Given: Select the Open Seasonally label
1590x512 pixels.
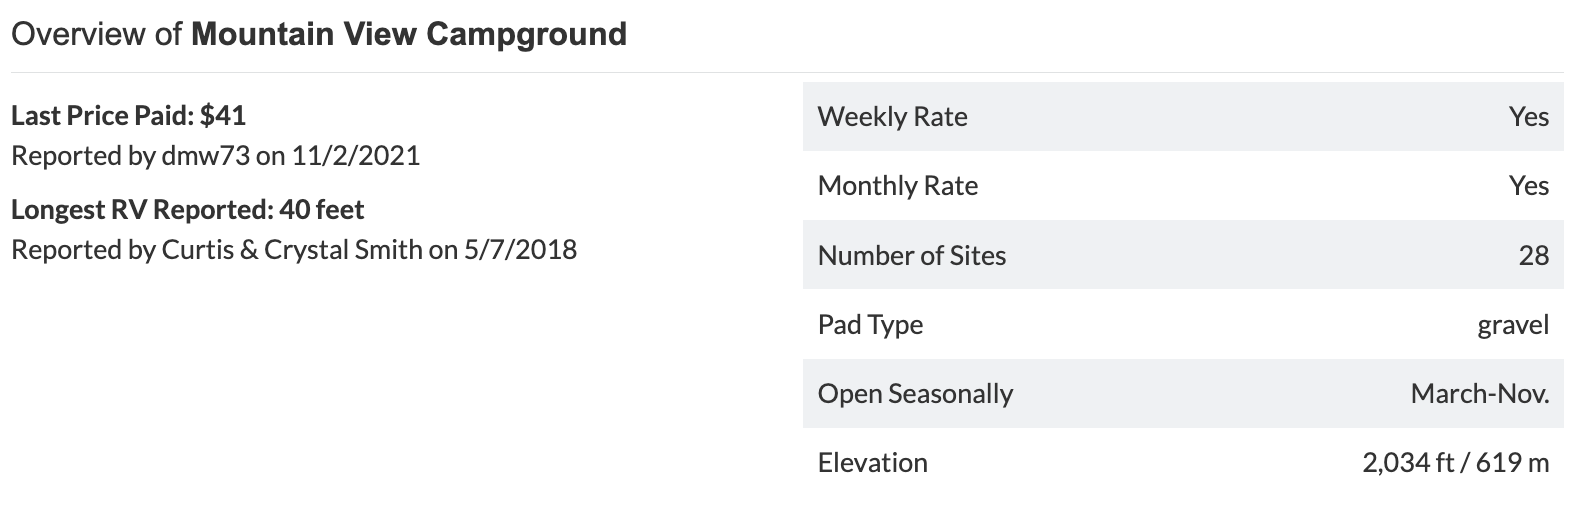Looking at the screenshot, I should pos(915,394).
